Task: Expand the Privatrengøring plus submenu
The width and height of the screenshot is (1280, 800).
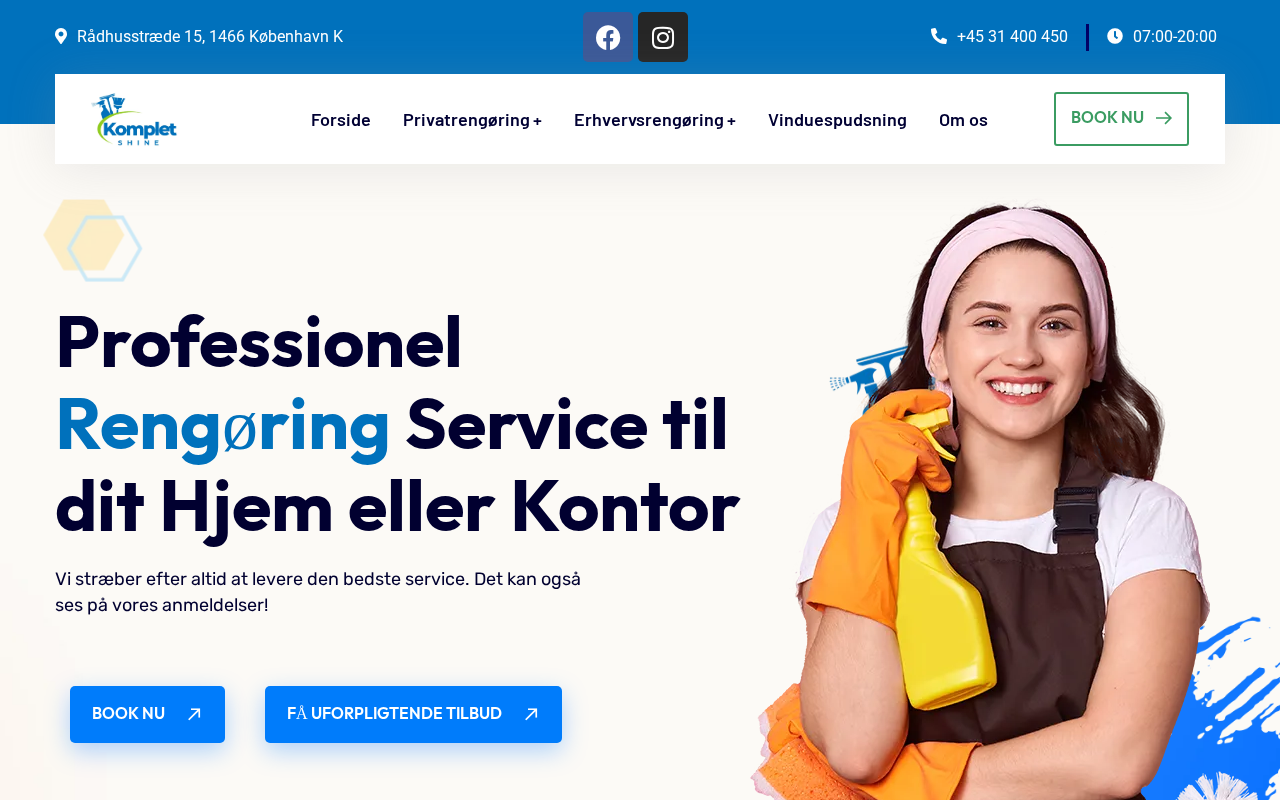Action: point(537,121)
